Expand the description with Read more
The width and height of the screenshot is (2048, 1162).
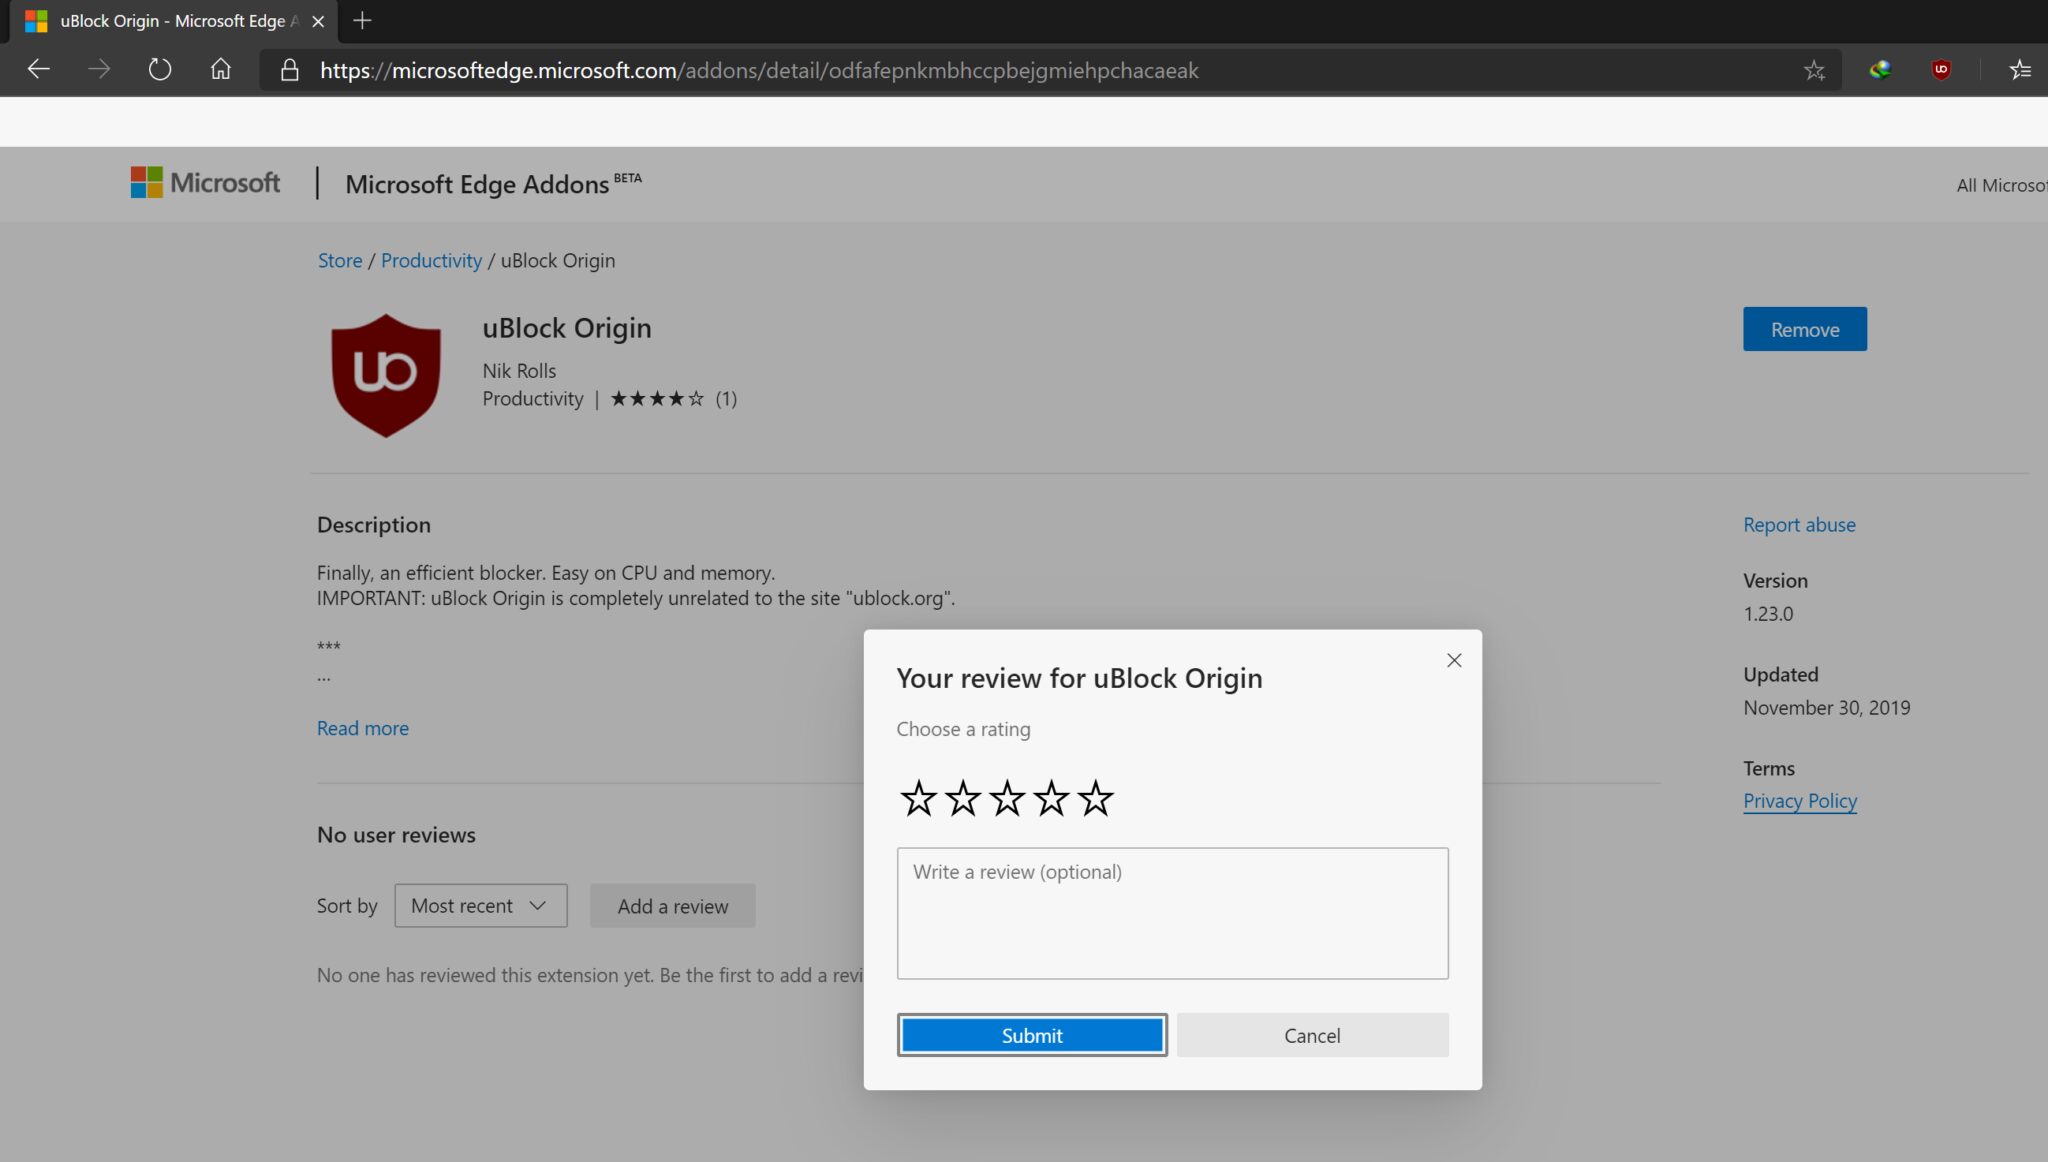tap(362, 728)
